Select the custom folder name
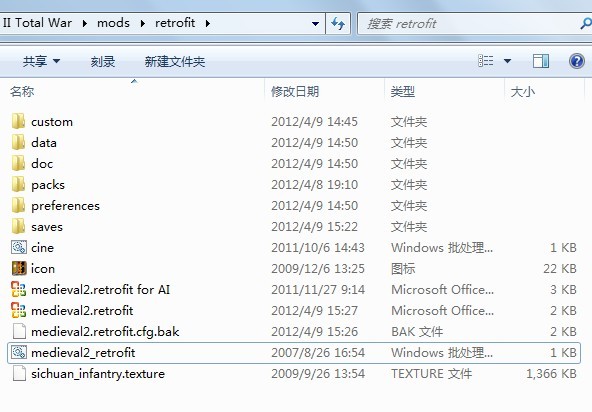The image size is (592, 412). (52, 122)
